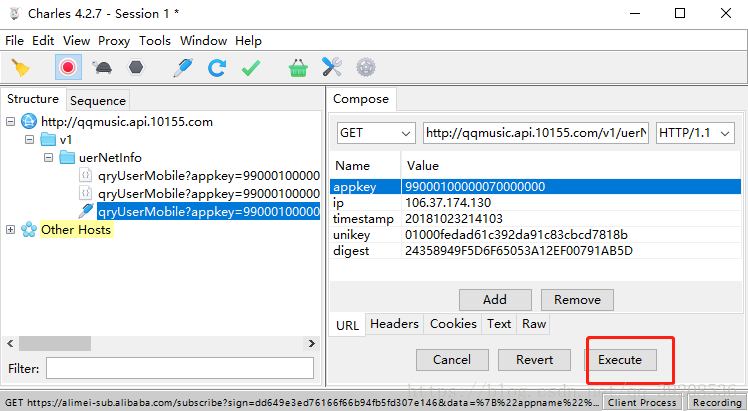Viewport: 748px width, 411px height.
Task: Switch to the Sequence tab
Action: point(98,101)
